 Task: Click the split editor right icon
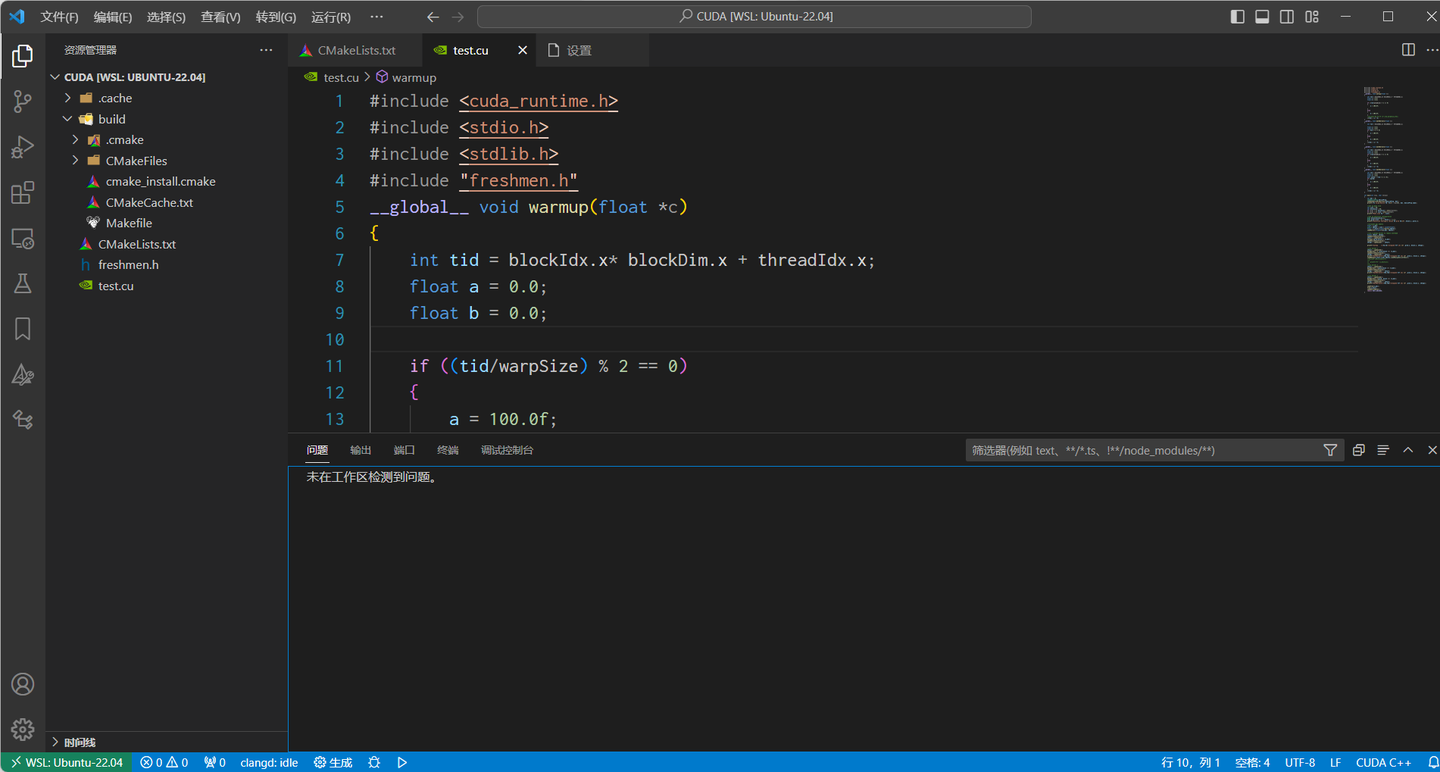pyautogui.click(x=1408, y=50)
